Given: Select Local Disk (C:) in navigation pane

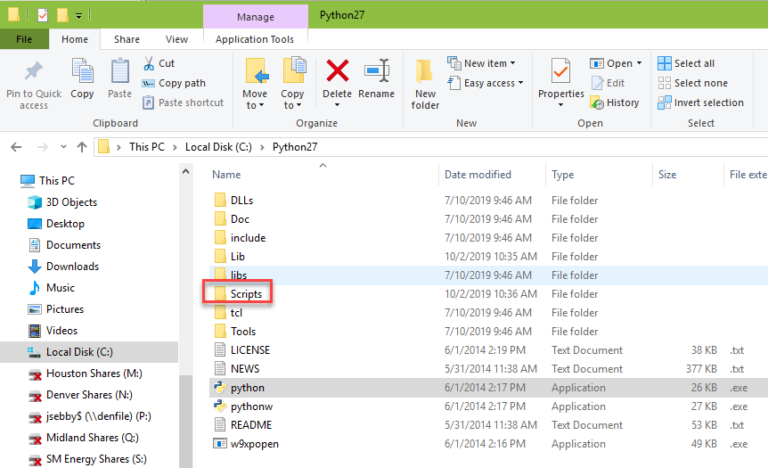Looking at the screenshot, I should point(89,352).
